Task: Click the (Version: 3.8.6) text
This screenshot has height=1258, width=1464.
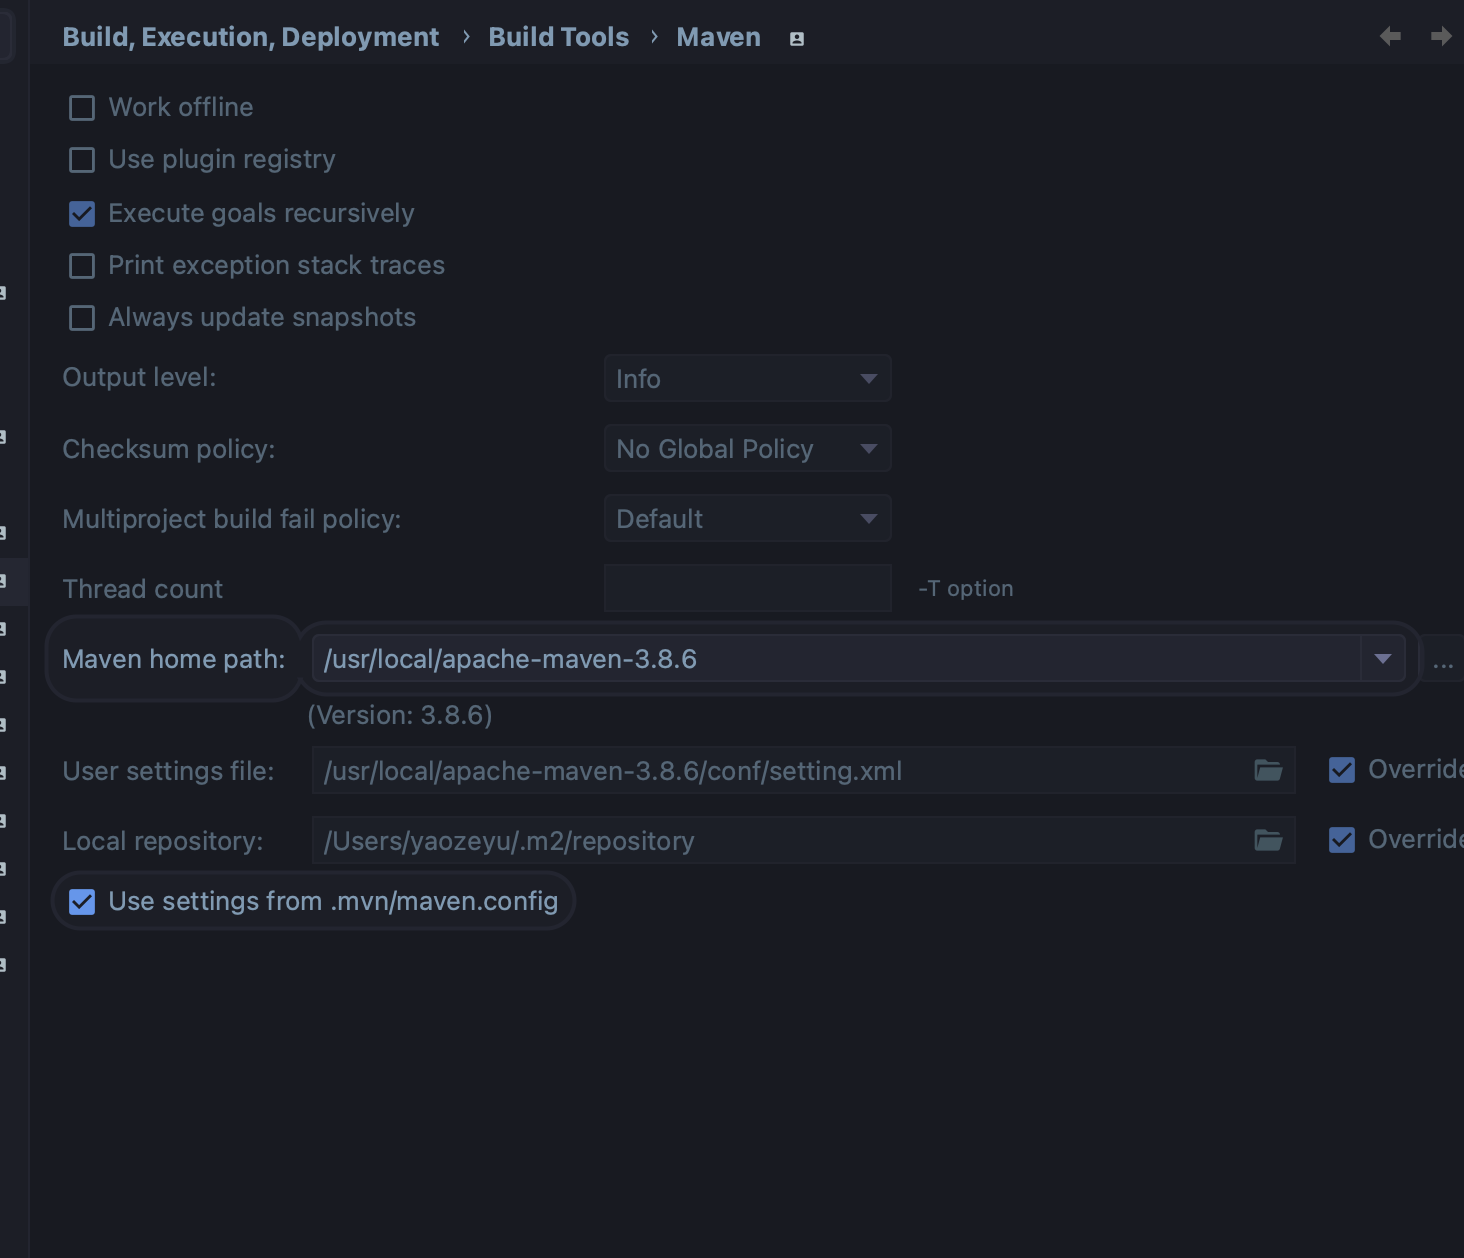Action: [x=400, y=715]
